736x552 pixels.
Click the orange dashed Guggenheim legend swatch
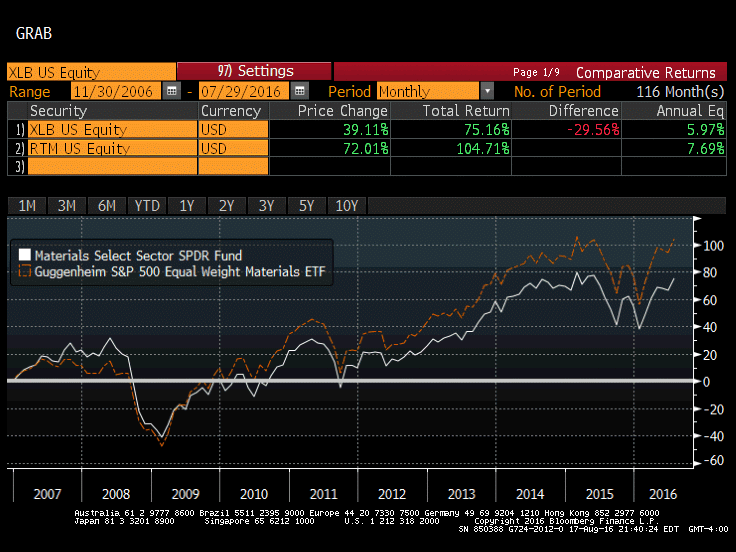click(x=24, y=271)
